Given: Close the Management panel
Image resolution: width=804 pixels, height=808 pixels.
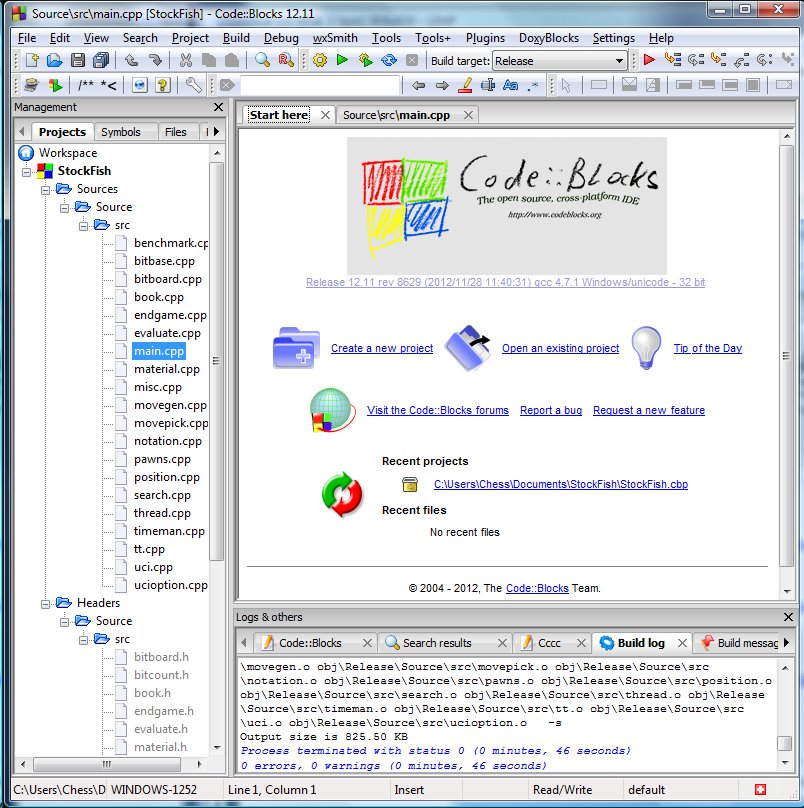Looking at the screenshot, I should click(219, 107).
